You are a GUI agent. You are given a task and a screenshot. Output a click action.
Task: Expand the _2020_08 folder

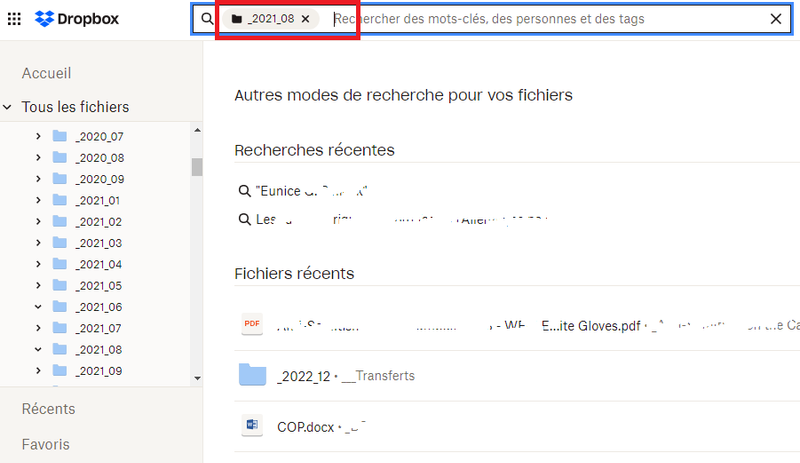pyautogui.click(x=38, y=158)
